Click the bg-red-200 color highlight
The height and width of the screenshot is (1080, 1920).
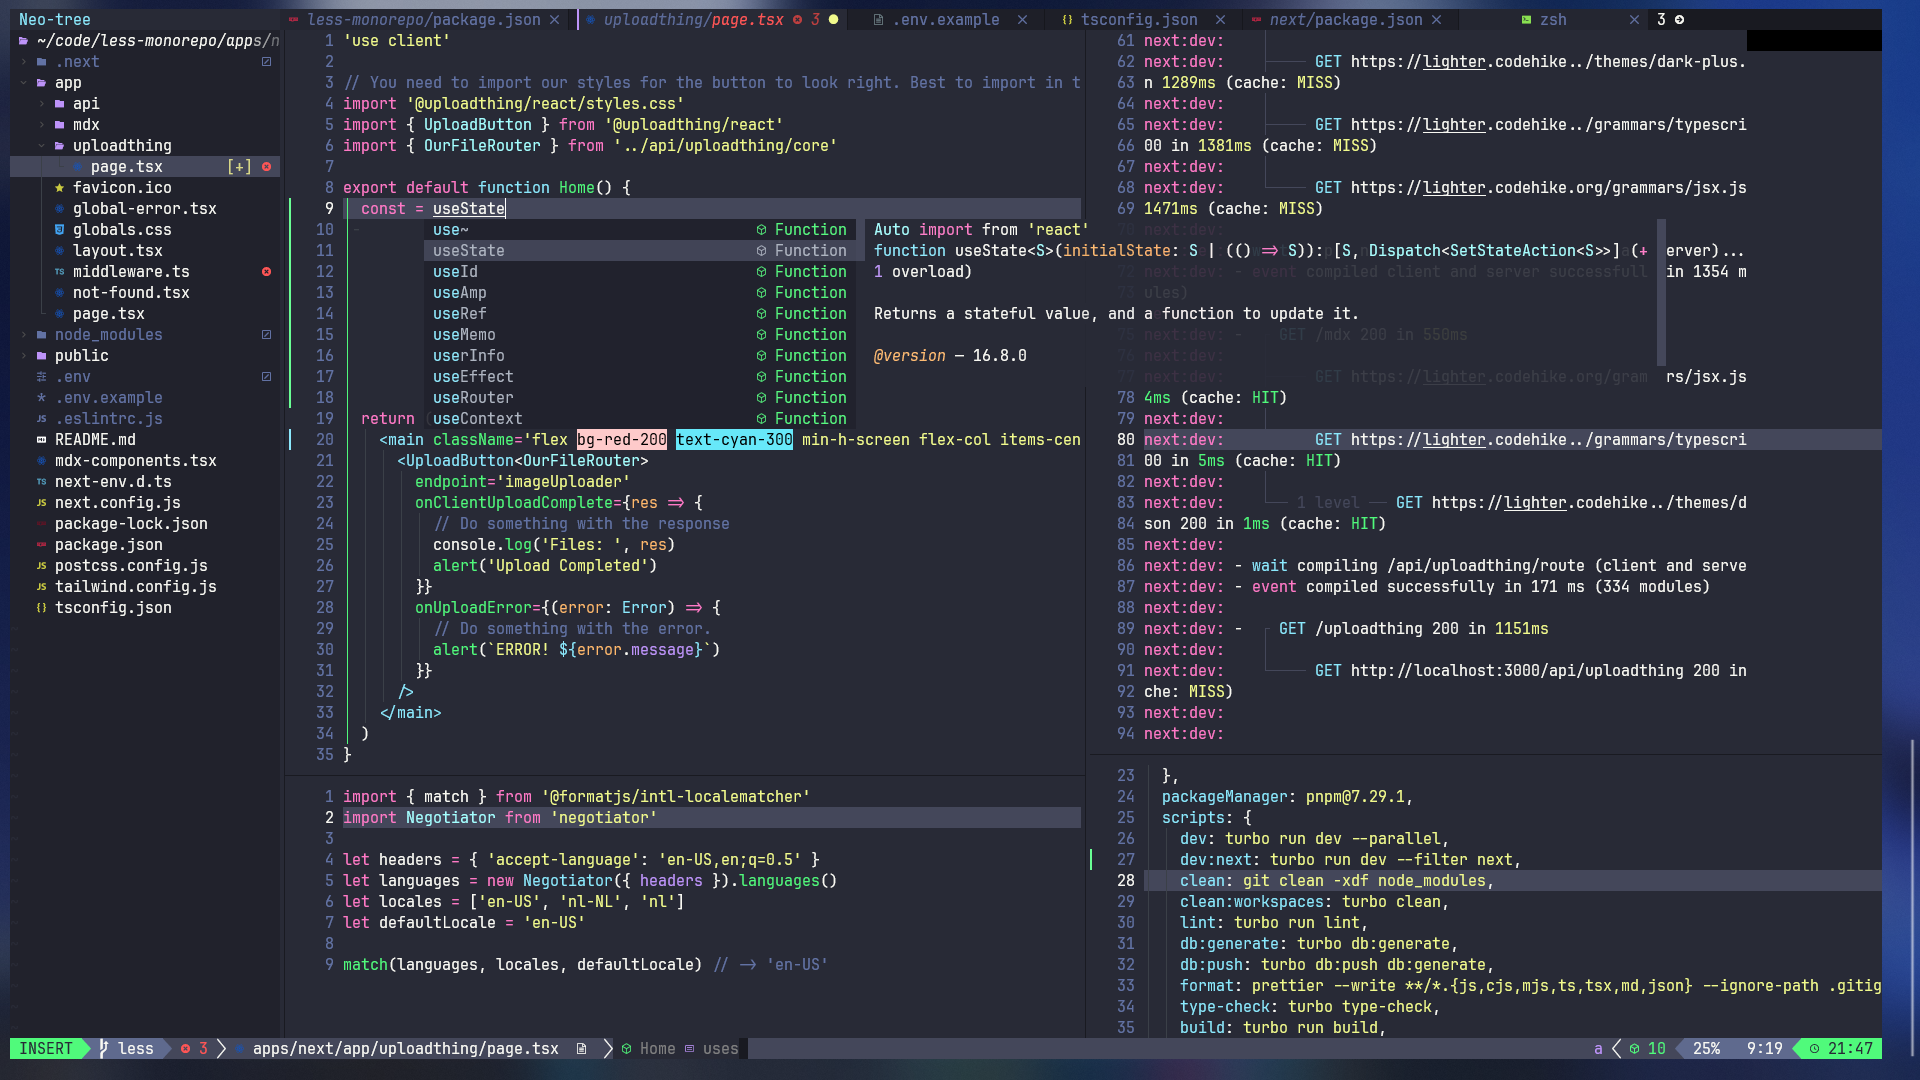pos(622,440)
